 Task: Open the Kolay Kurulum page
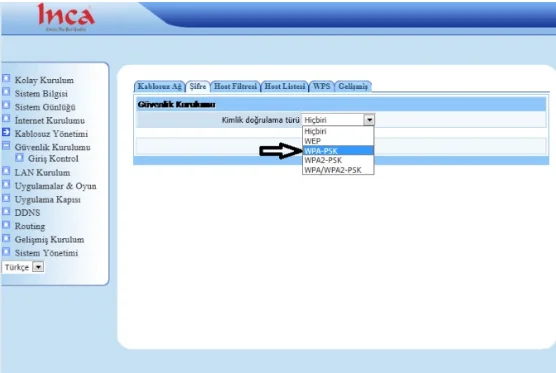coord(44,80)
